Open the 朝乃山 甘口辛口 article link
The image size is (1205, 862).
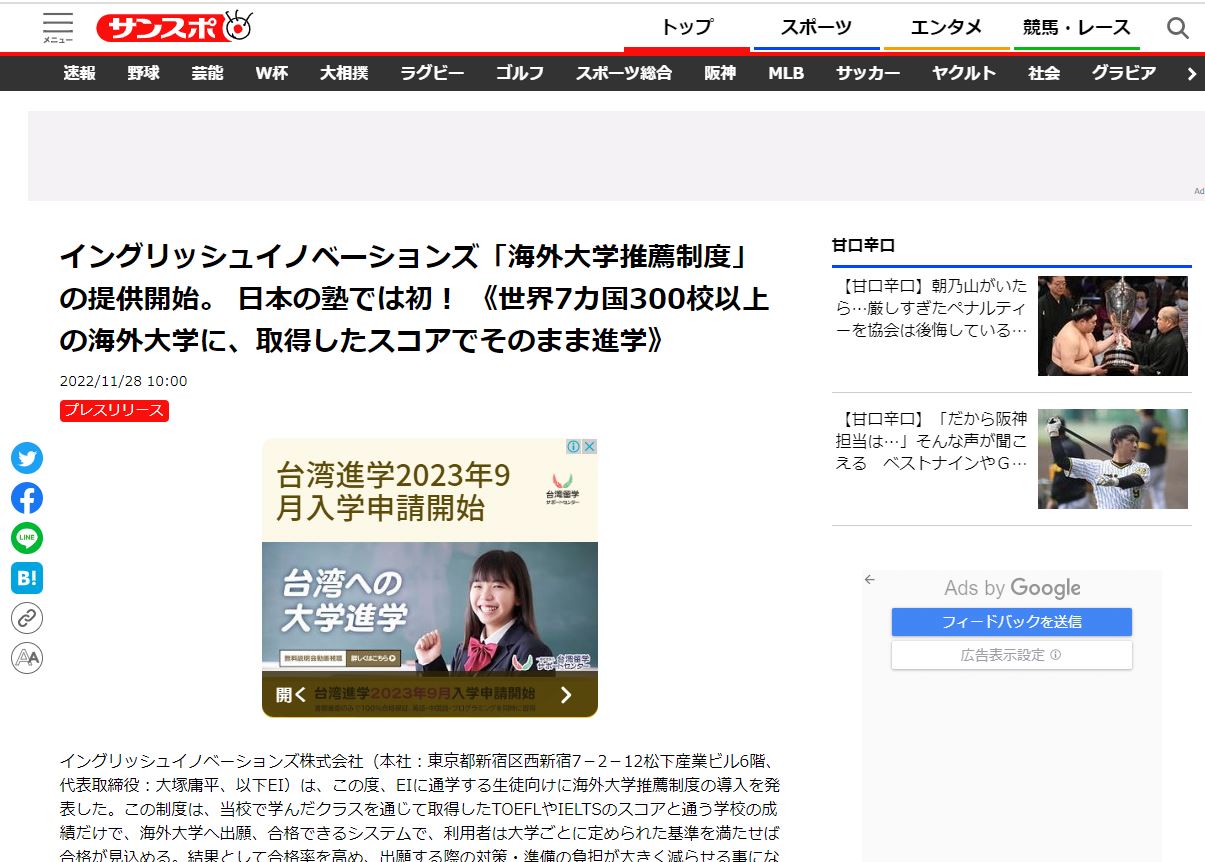click(x=931, y=307)
